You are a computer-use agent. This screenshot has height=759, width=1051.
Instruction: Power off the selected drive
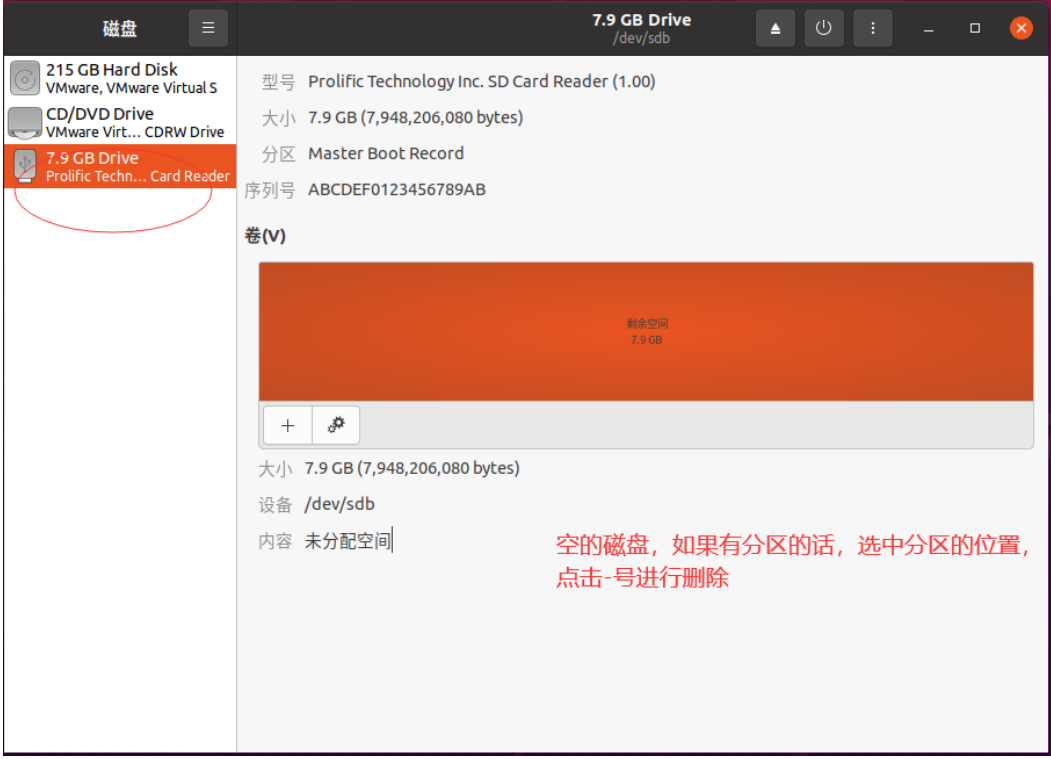pos(824,28)
